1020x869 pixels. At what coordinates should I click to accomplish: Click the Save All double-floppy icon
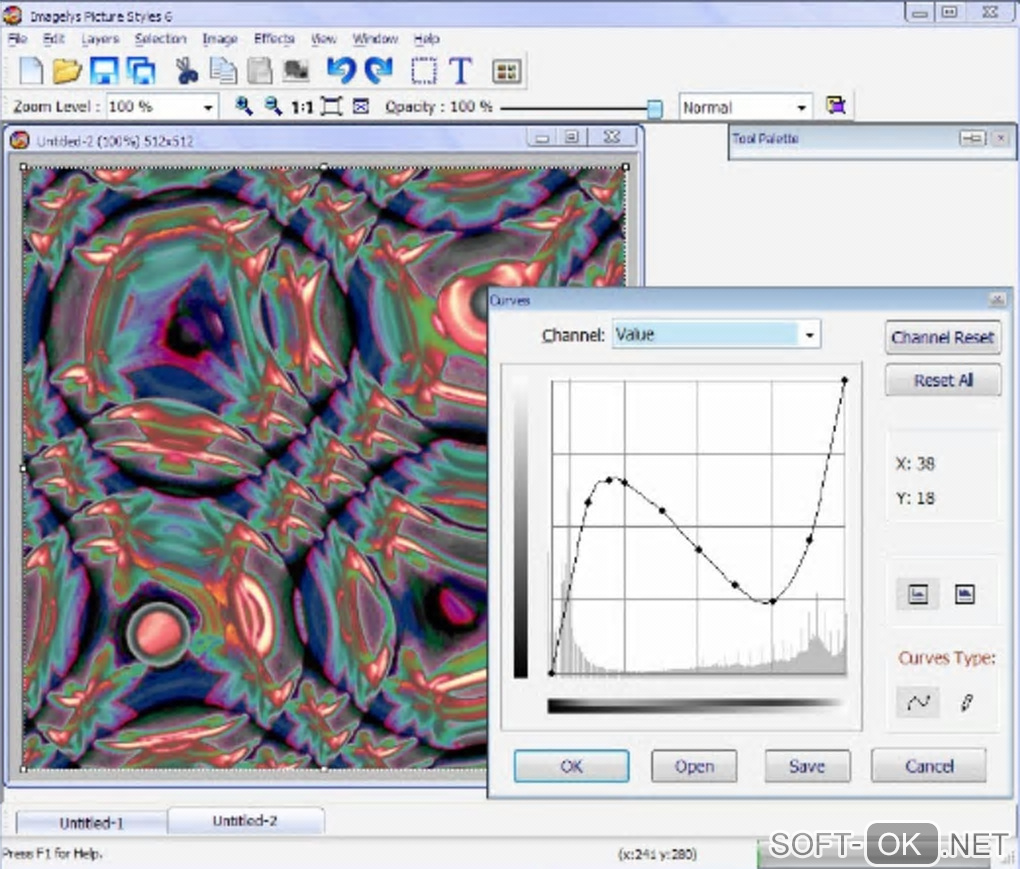point(141,71)
